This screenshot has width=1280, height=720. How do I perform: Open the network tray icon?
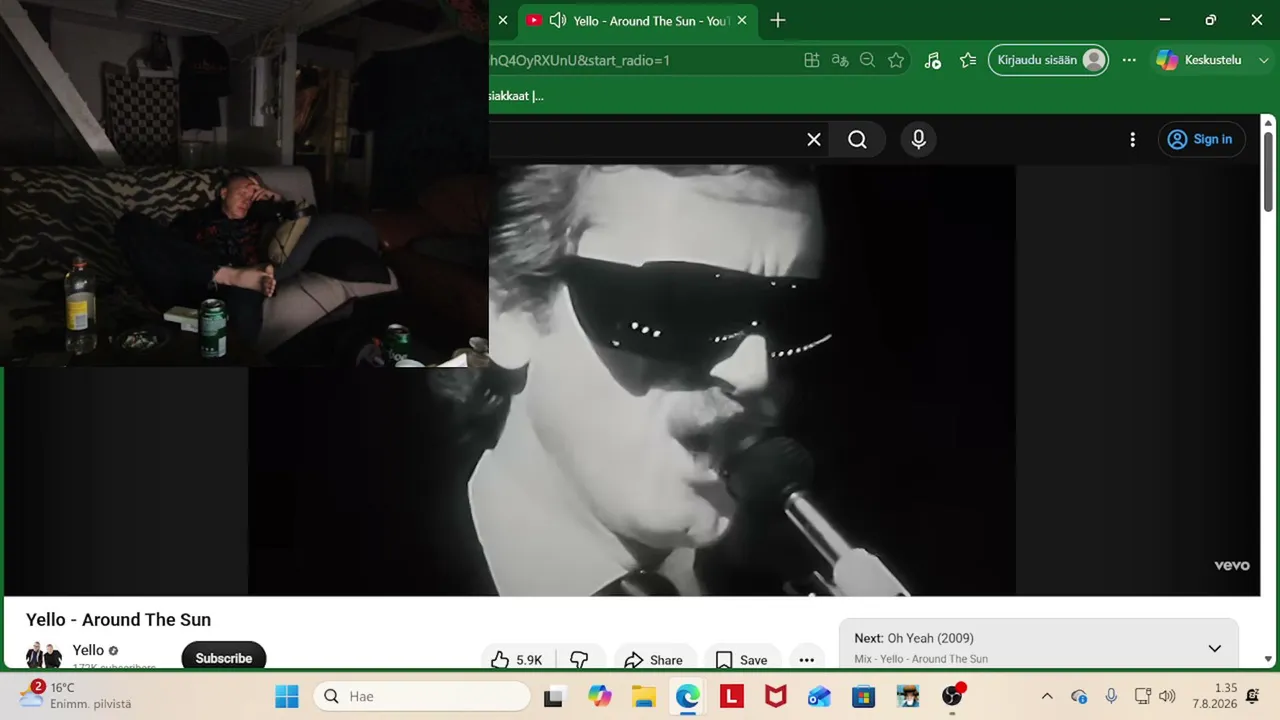[x=1143, y=696]
